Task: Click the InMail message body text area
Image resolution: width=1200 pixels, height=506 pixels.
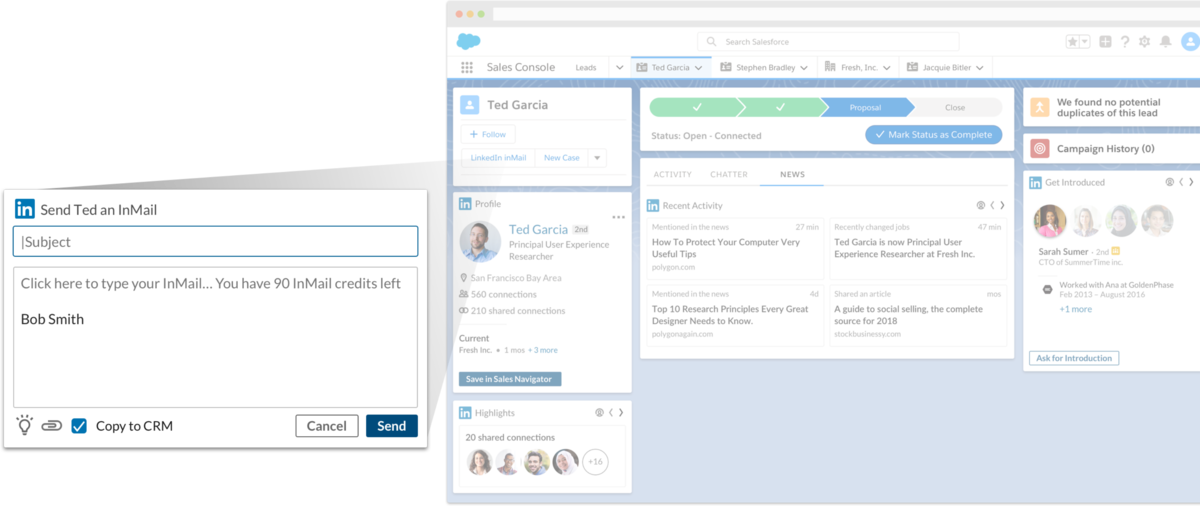Action: point(215,337)
